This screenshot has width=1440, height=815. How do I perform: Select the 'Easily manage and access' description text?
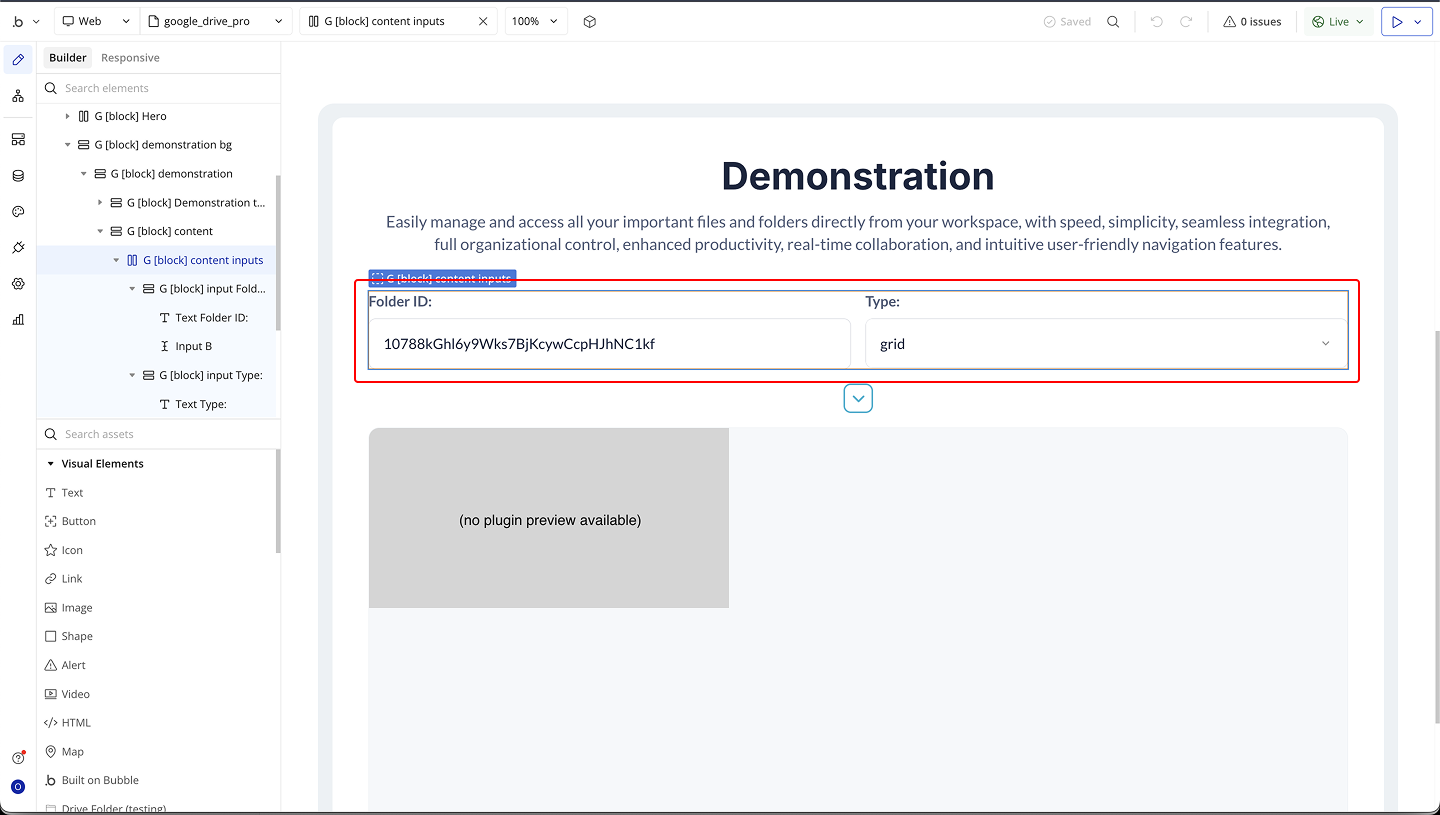tap(858, 233)
